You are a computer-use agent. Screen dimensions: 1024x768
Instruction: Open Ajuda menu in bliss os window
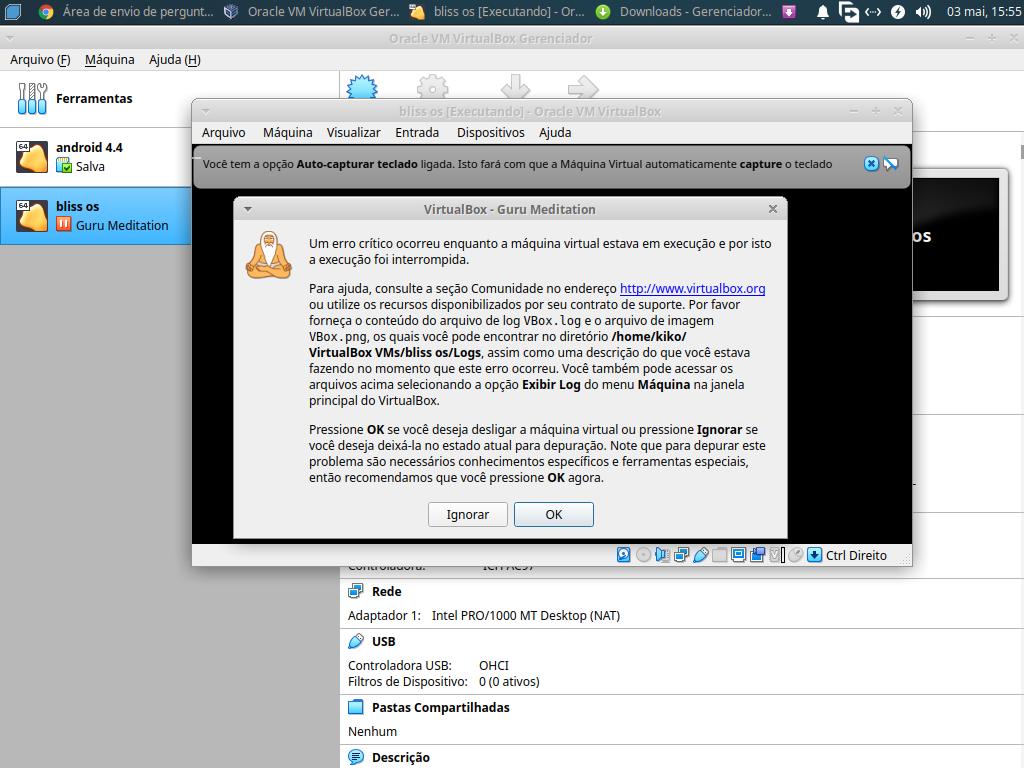click(555, 133)
